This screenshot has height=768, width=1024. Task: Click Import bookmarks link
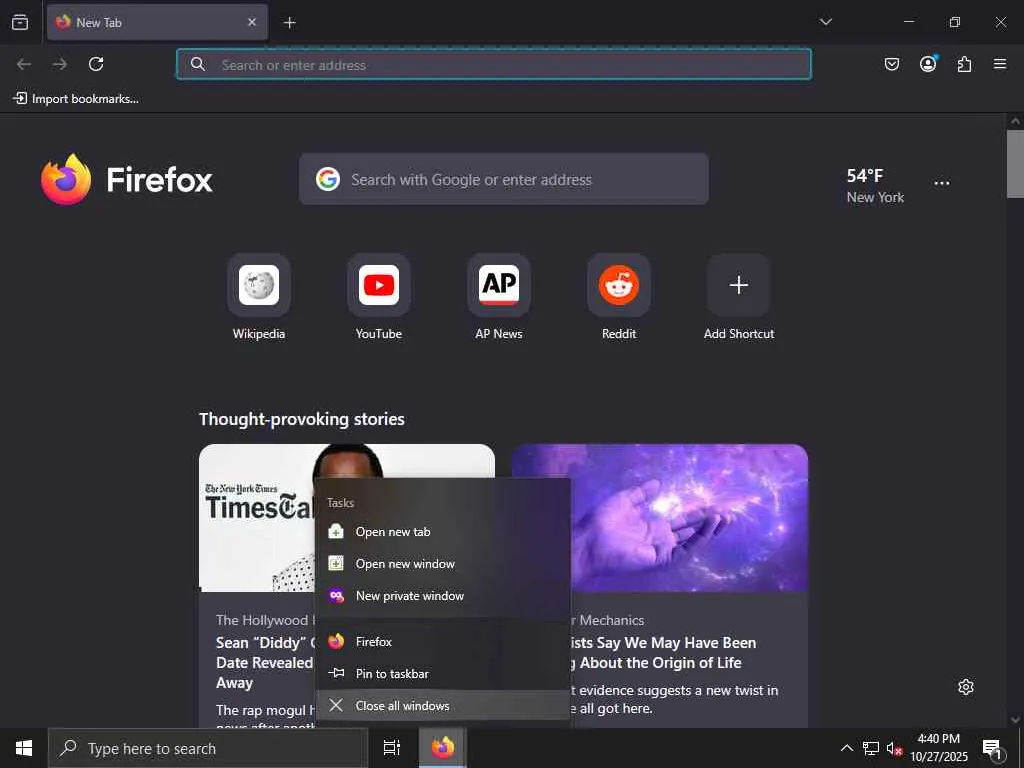click(x=76, y=99)
